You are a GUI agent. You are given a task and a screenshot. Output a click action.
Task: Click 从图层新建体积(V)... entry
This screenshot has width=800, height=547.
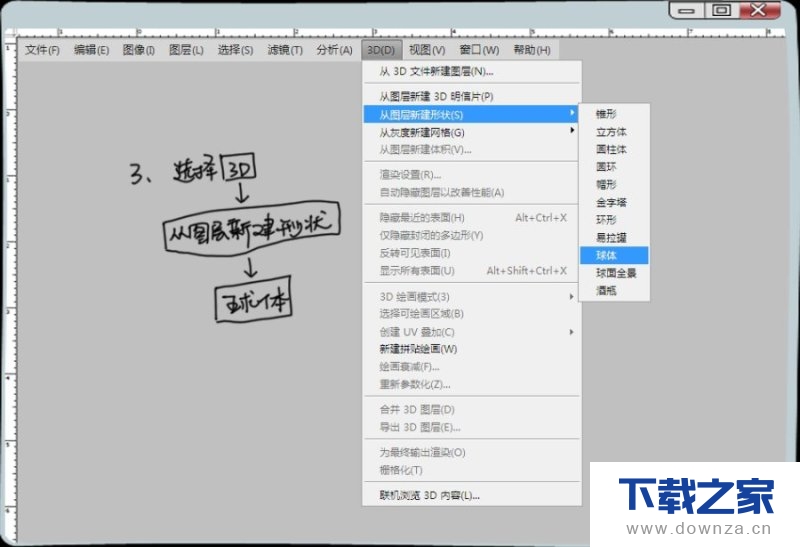click(471, 150)
